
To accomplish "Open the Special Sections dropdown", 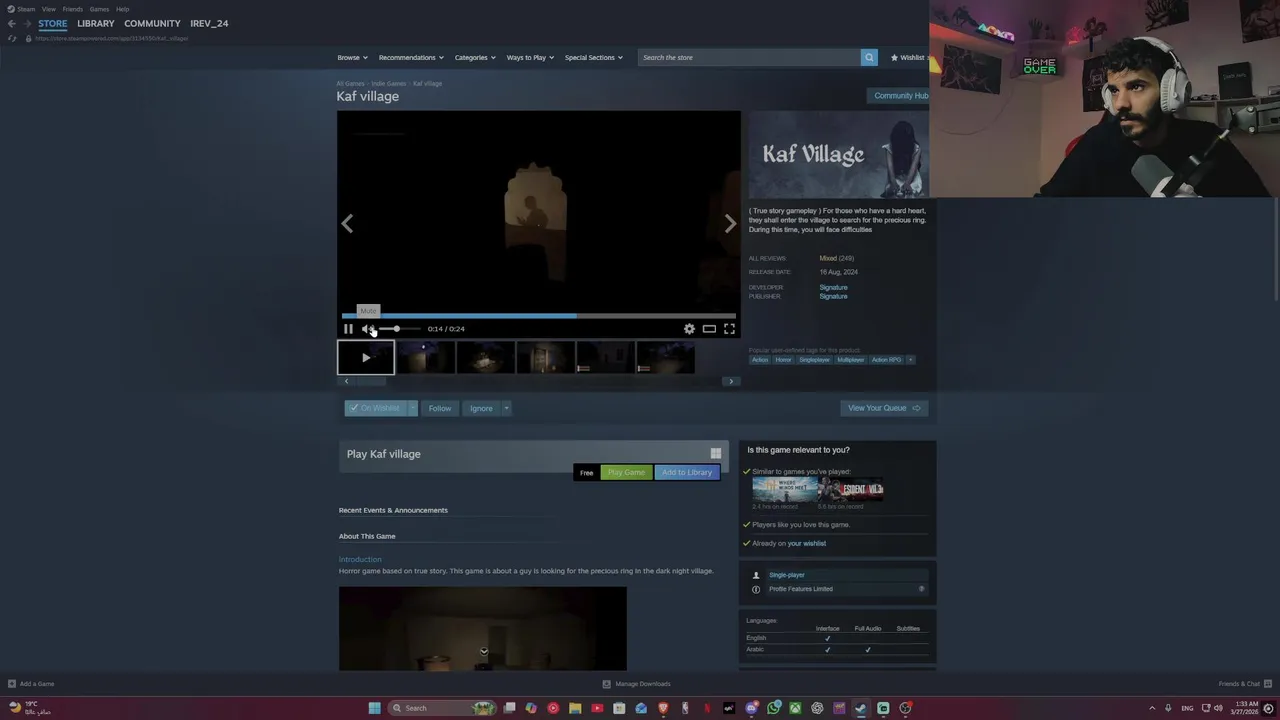I will 593,57.
